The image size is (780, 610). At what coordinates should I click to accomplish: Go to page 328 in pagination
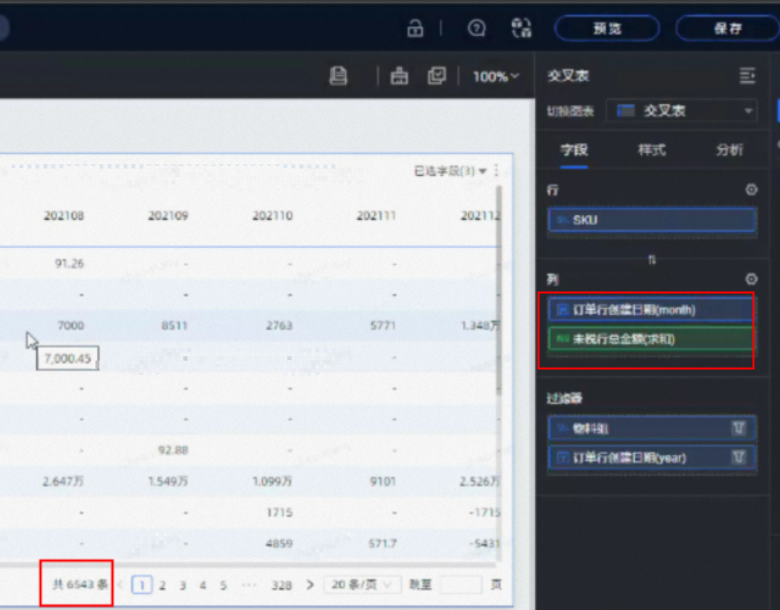pyautogui.click(x=281, y=585)
